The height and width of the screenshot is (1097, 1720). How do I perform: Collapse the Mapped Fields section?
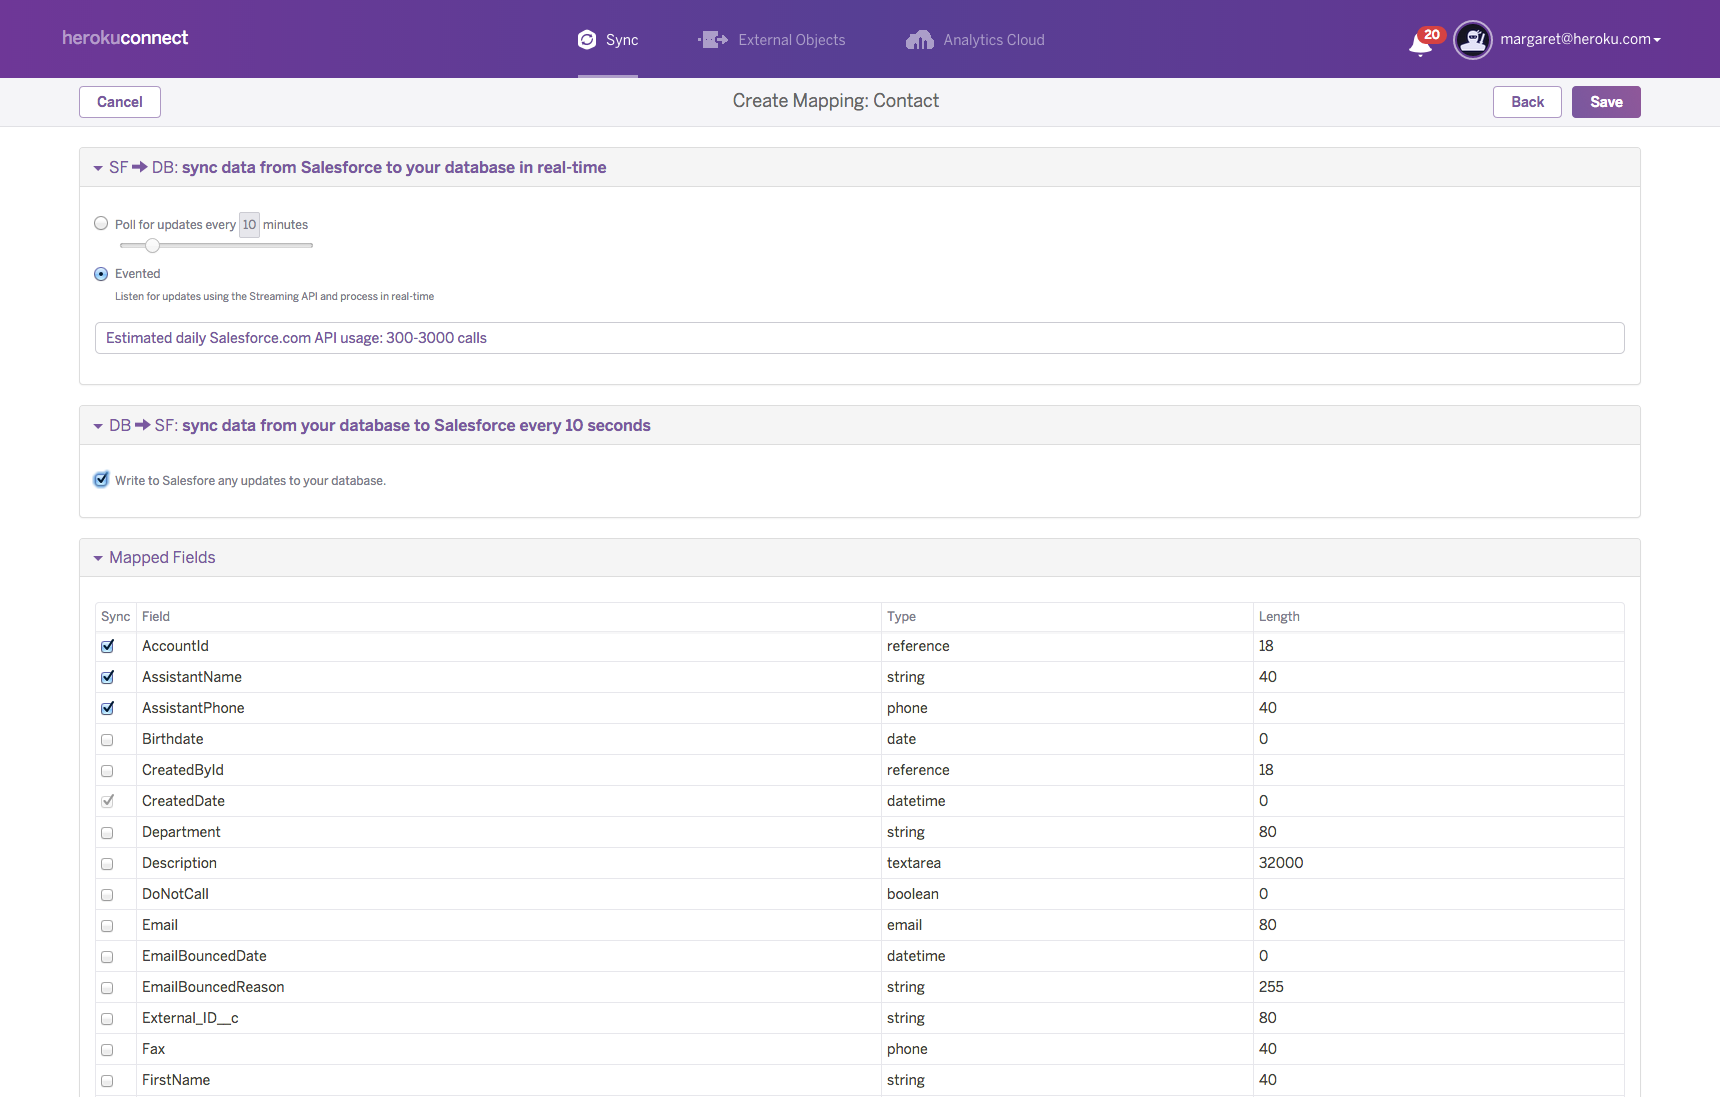click(97, 558)
